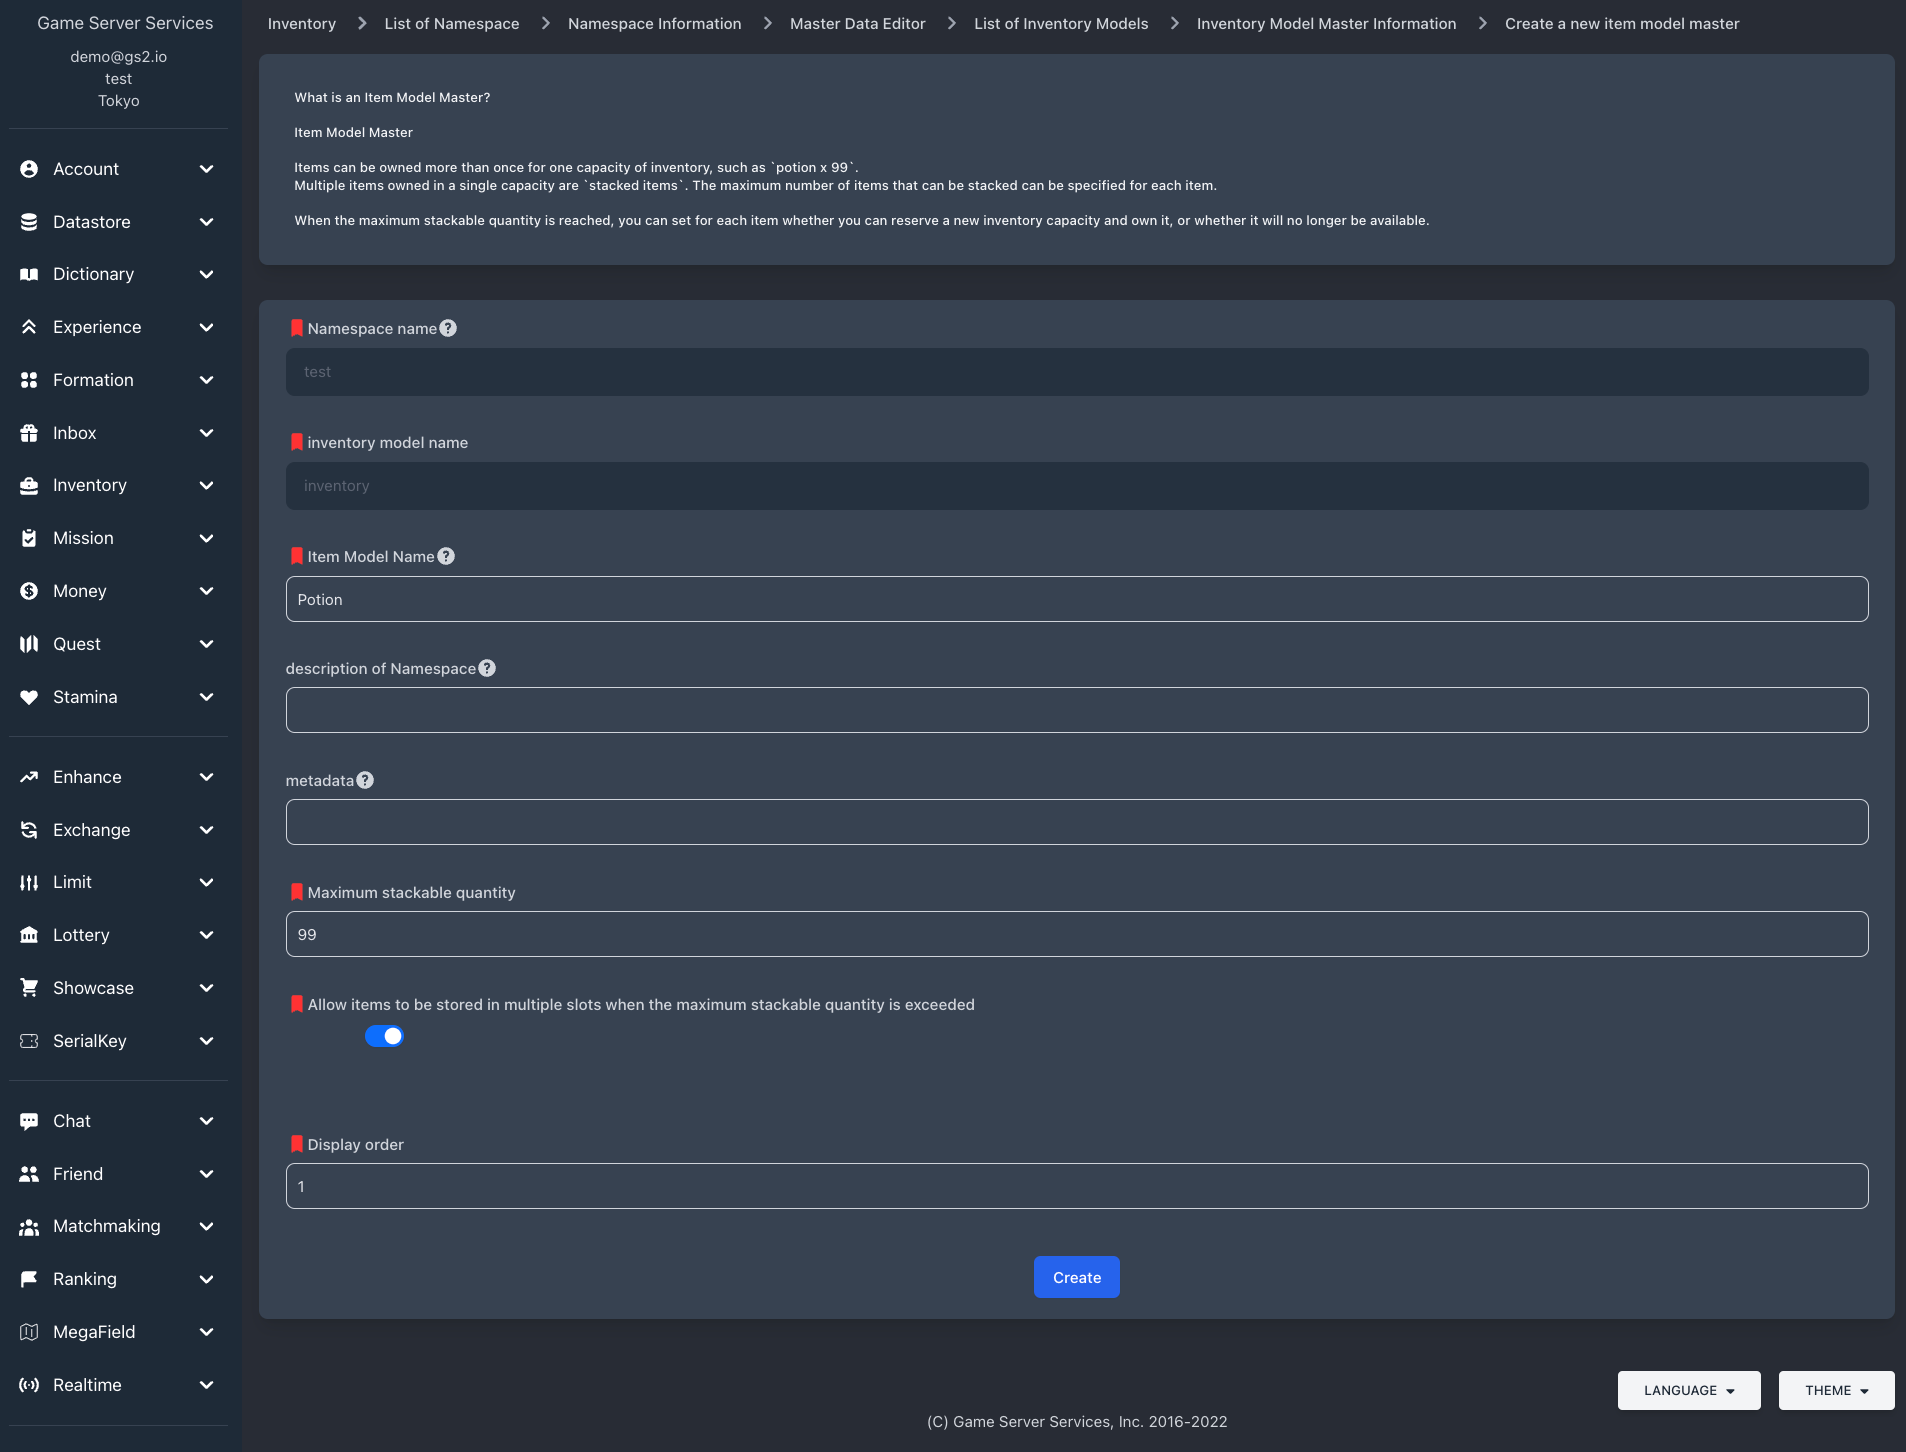Toggle multiple slots storage switch
This screenshot has height=1452, width=1906.
click(x=384, y=1036)
